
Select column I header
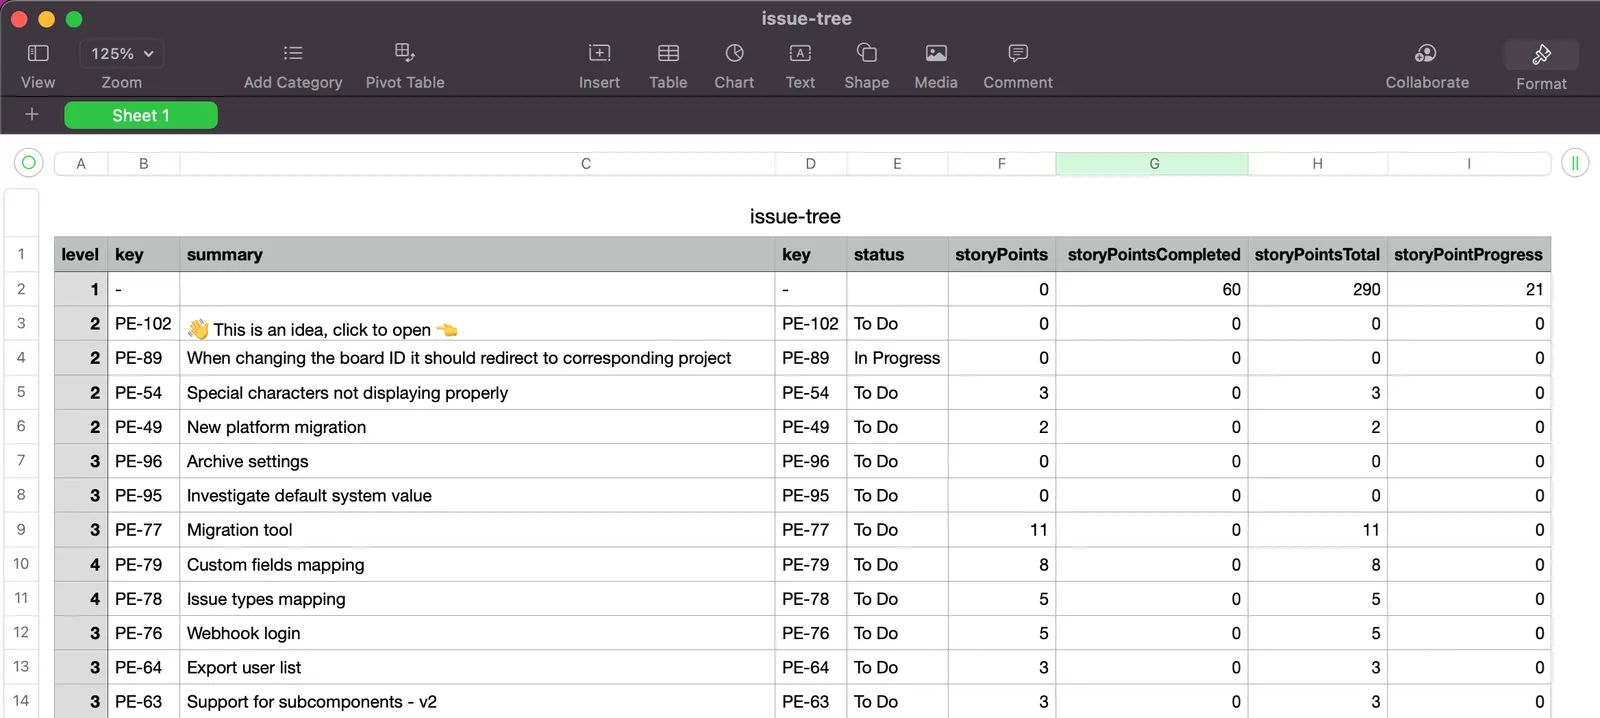tap(1469, 164)
